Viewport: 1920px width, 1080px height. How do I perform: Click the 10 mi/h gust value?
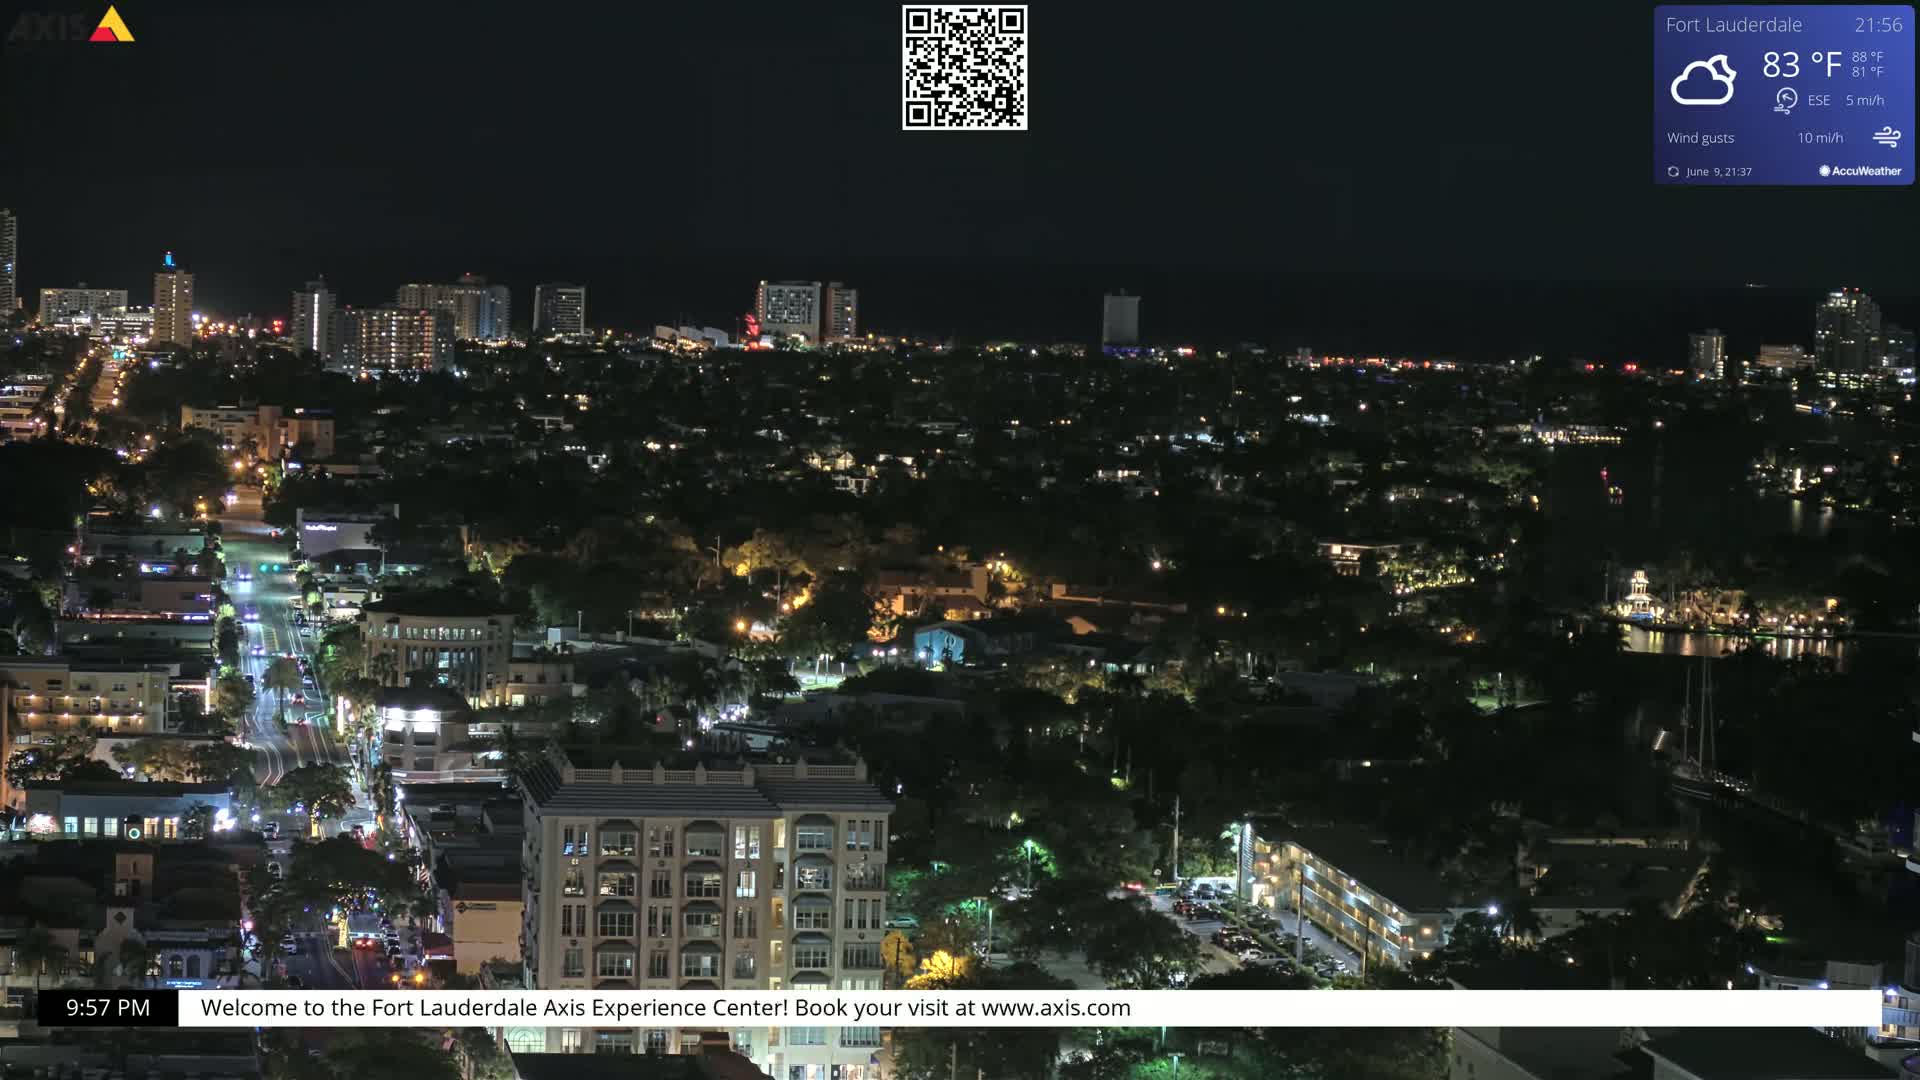click(x=1820, y=138)
